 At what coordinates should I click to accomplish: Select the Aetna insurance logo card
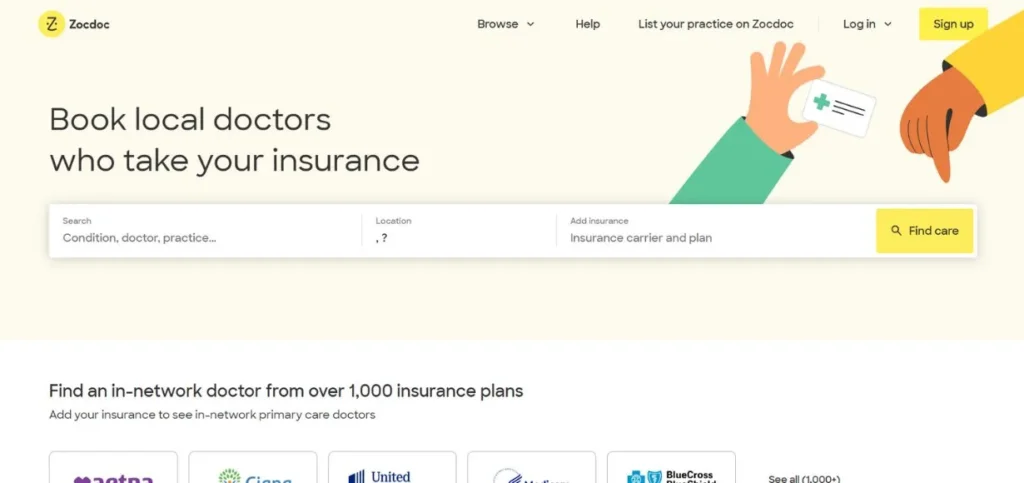point(113,468)
